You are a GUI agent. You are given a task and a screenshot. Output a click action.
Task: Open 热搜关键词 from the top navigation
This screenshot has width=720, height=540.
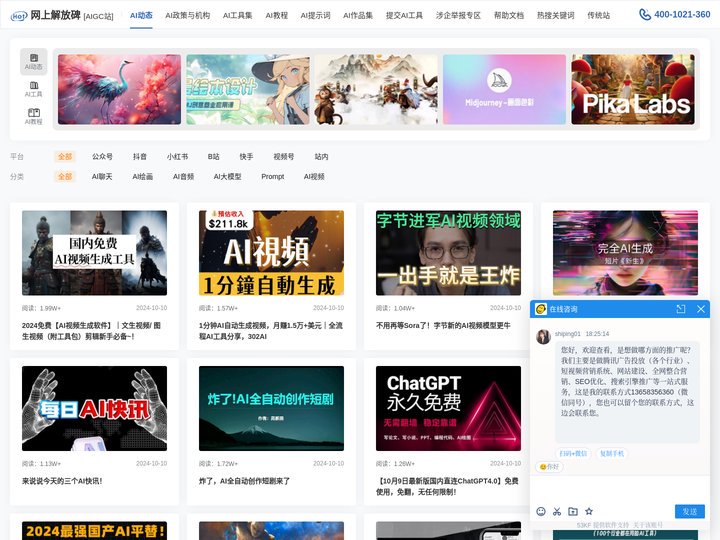pyautogui.click(x=556, y=16)
